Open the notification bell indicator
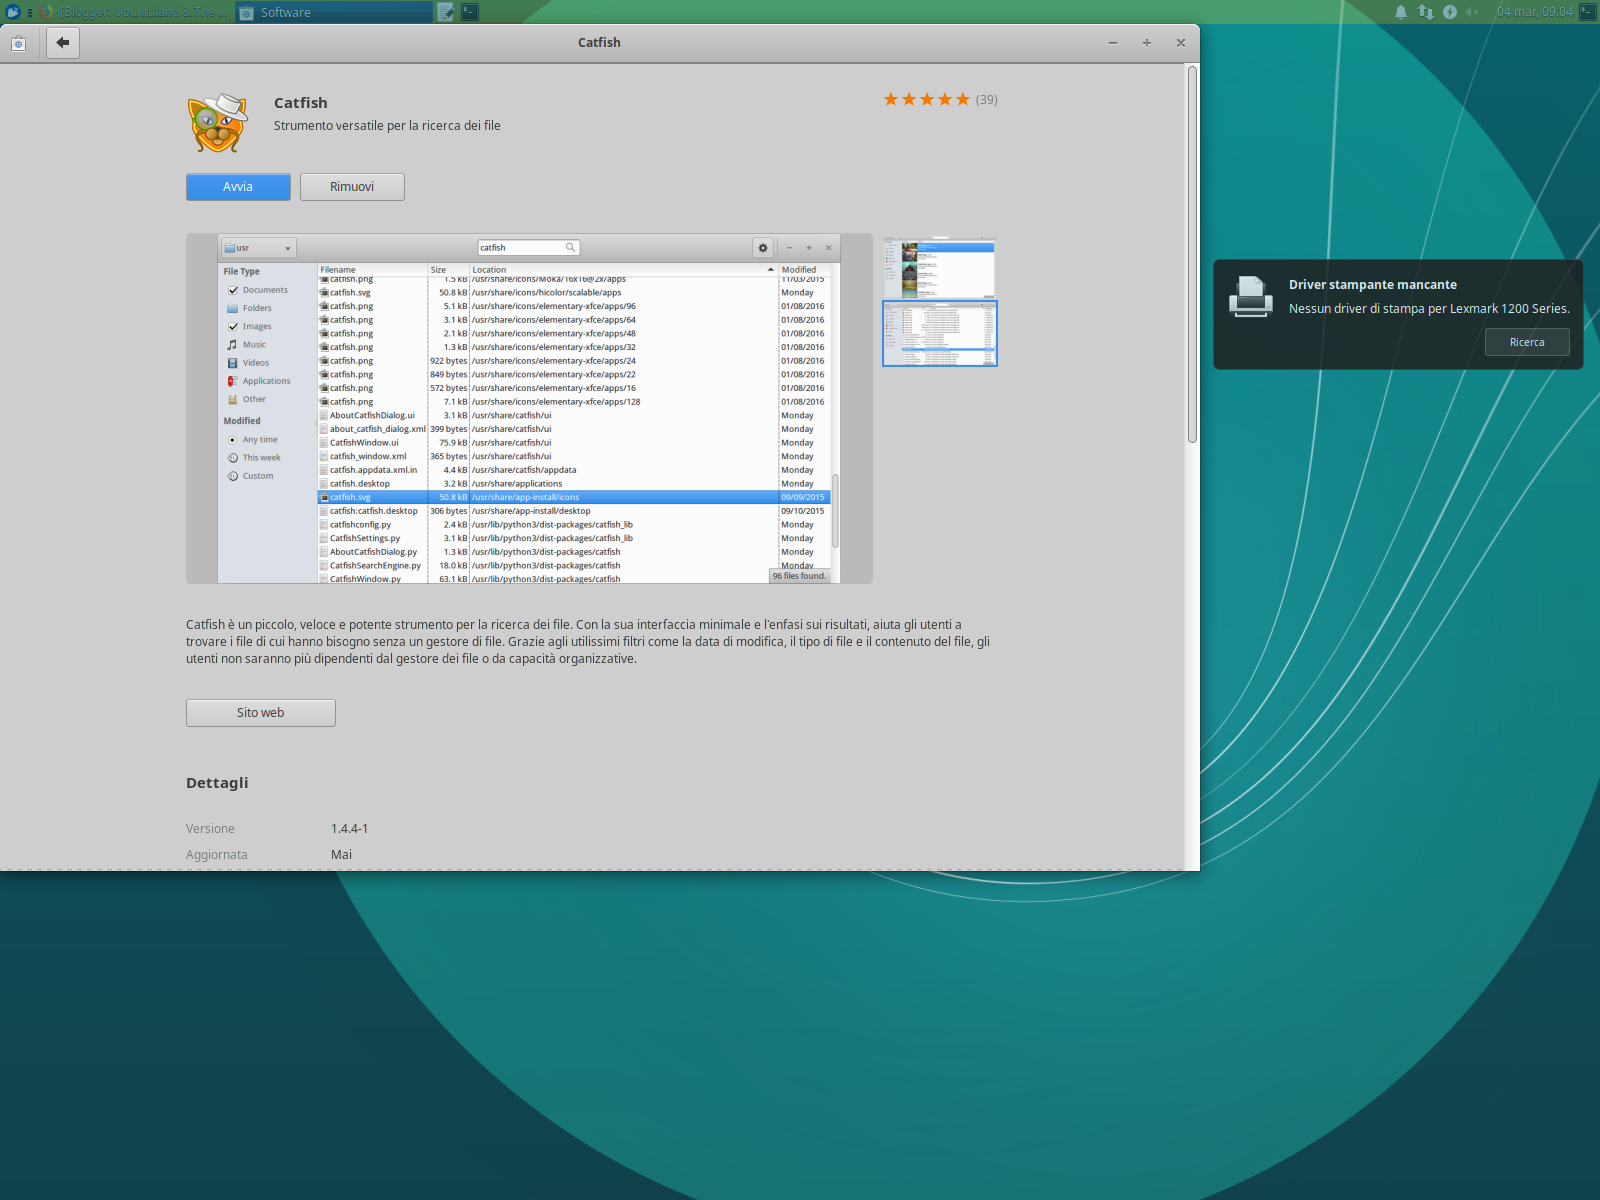Viewport: 1600px width, 1200px height. click(1401, 12)
